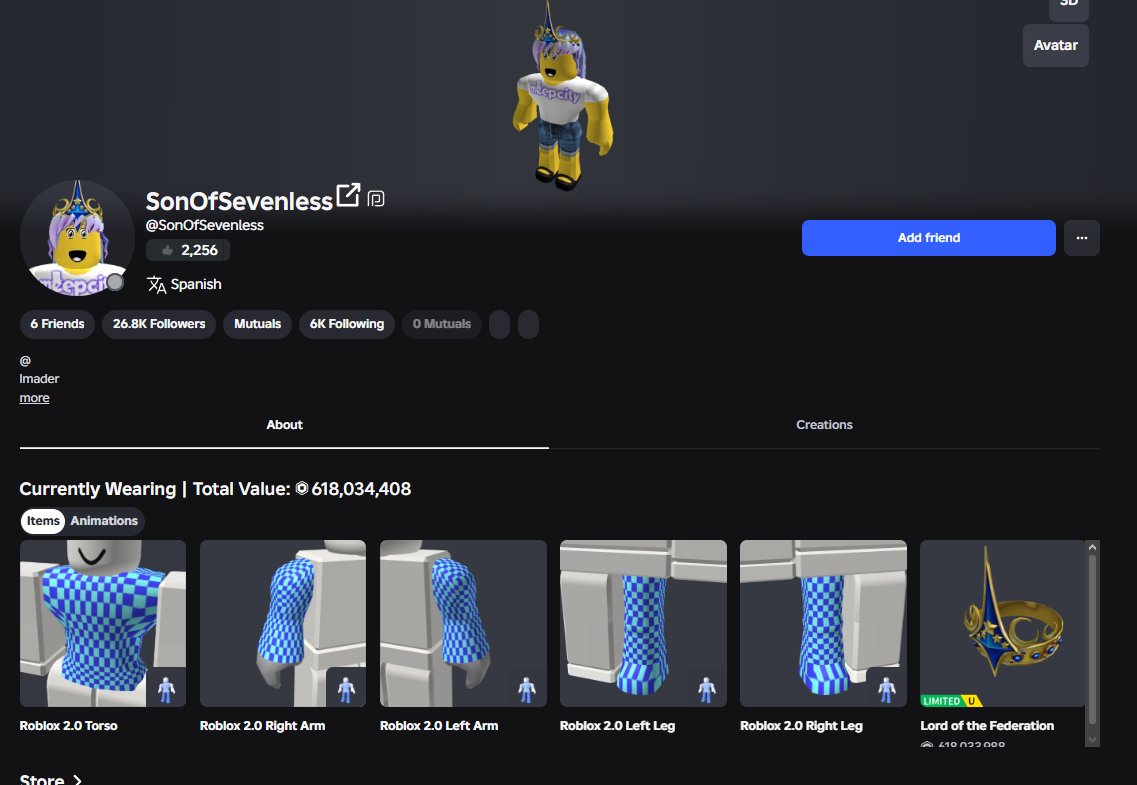Open the Store section chevron

tap(78, 780)
